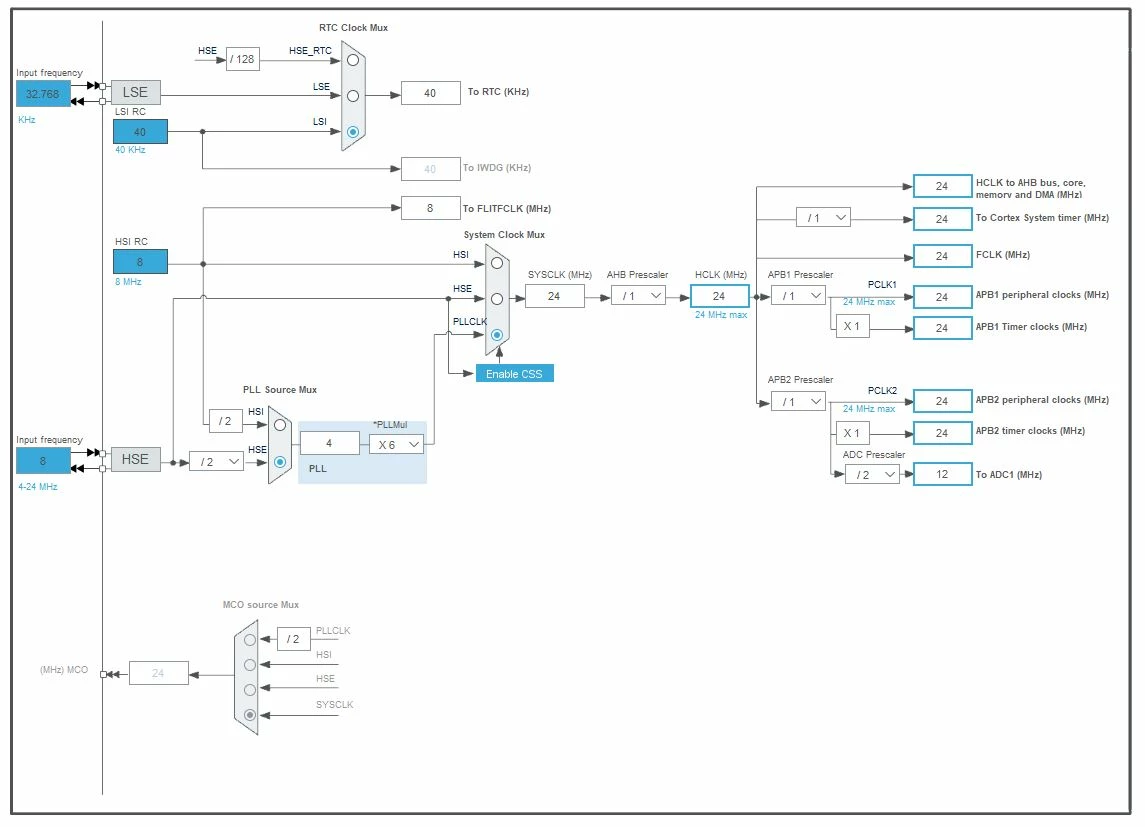Click the MCO source Mux label
This screenshot has width=1145, height=827.
261,604
